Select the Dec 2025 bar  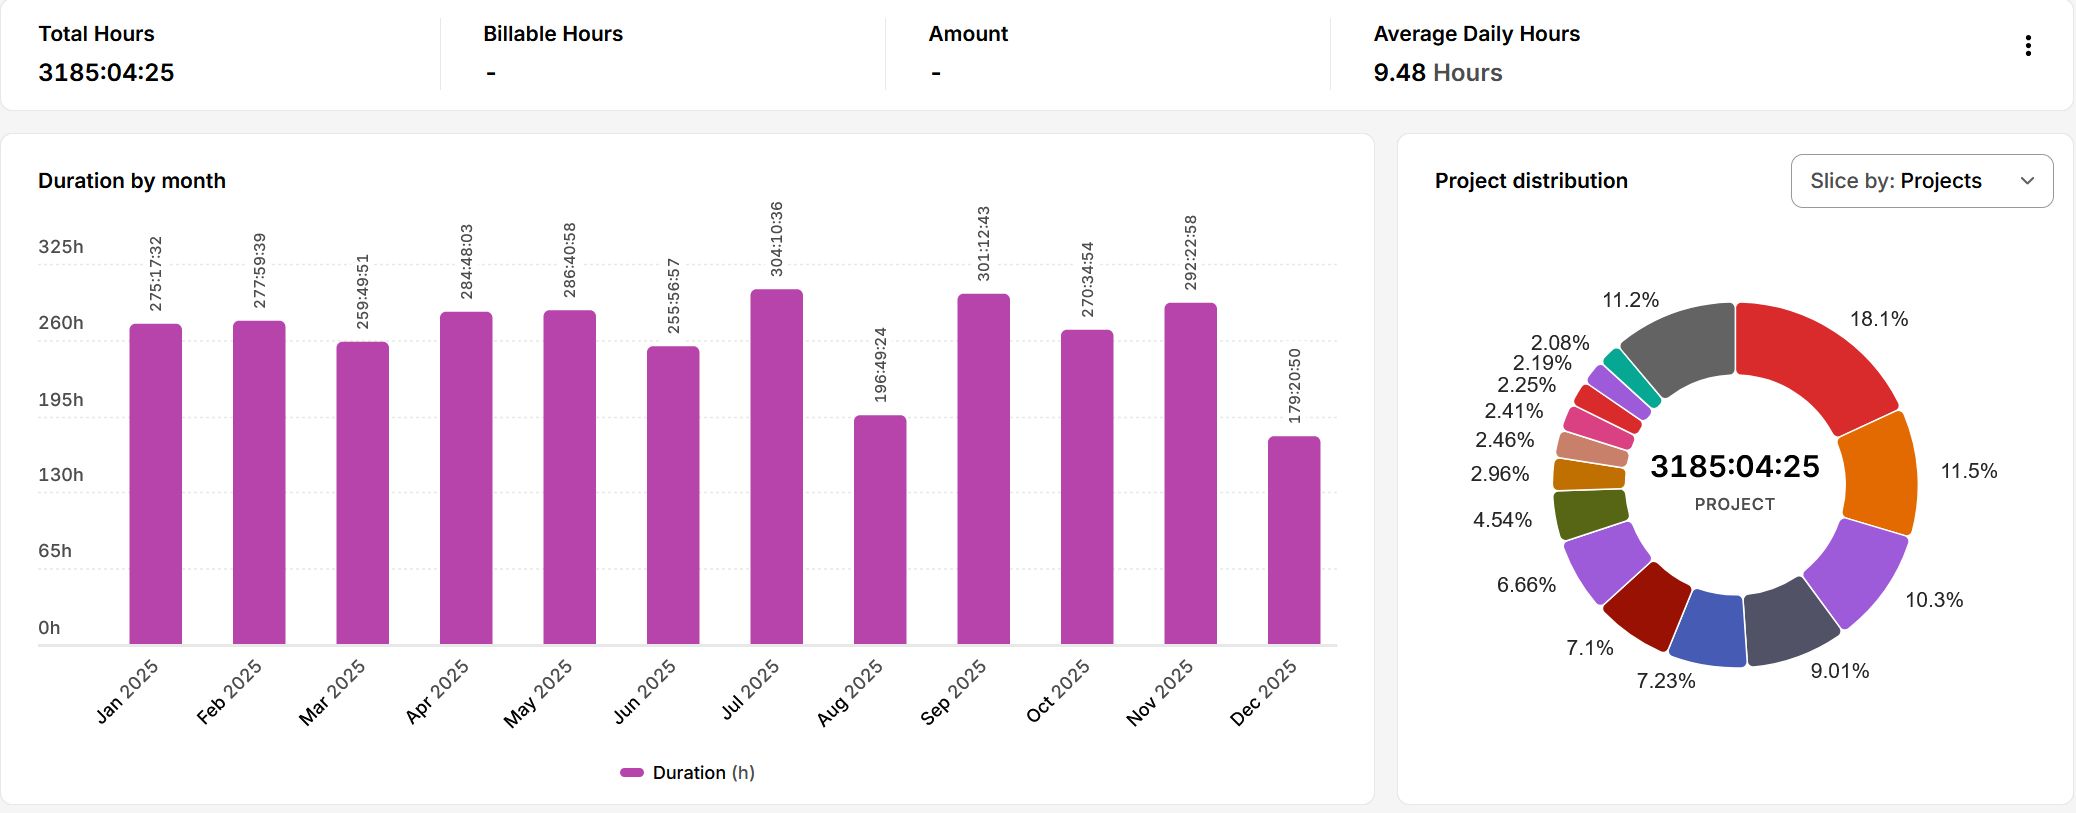(x=1293, y=540)
